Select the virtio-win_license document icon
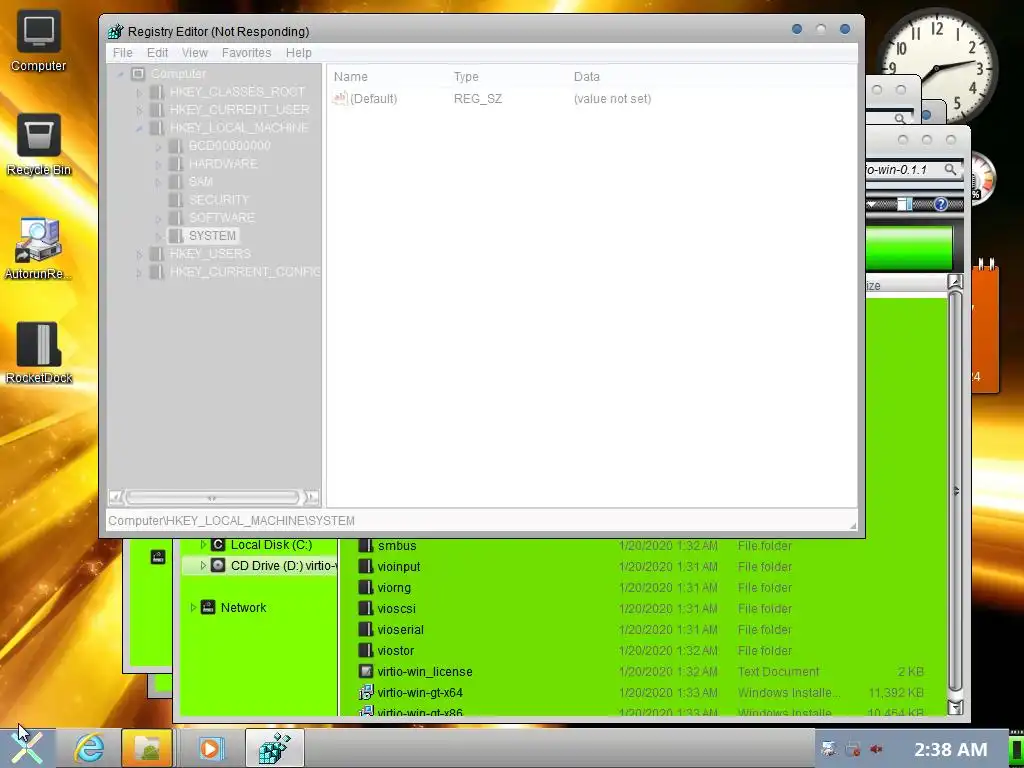 tap(366, 671)
